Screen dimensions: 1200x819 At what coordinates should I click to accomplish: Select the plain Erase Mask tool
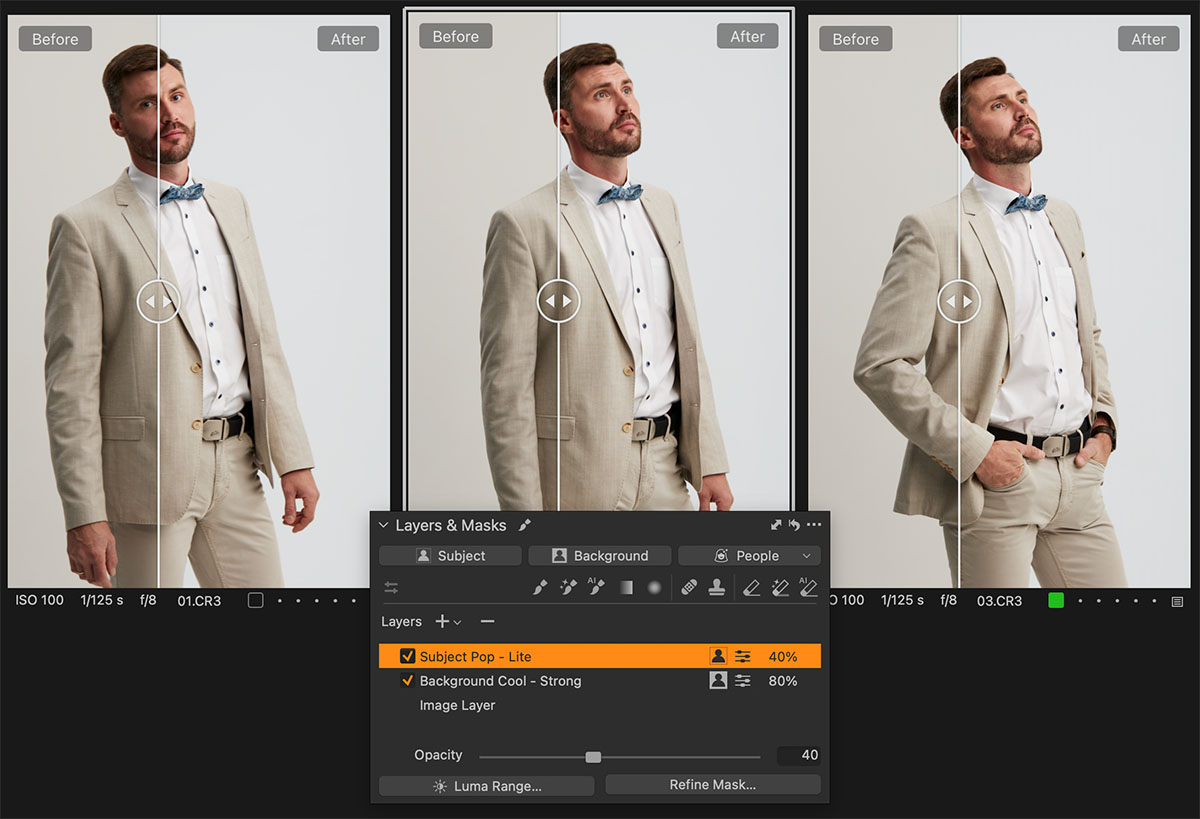click(752, 588)
